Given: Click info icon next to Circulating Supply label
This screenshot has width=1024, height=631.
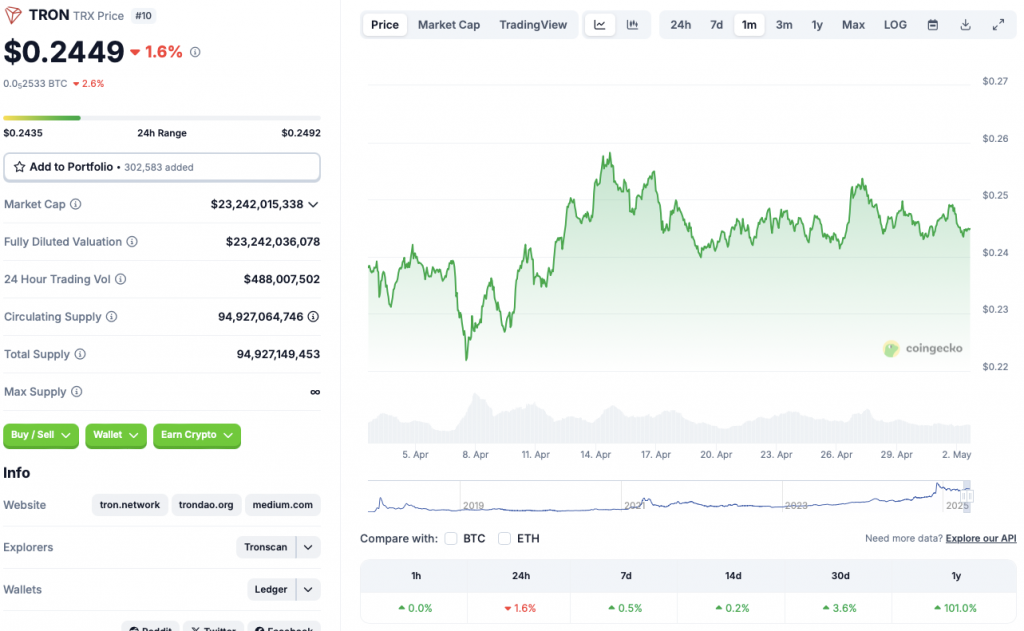Looking at the screenshot, I should point(112,317).
